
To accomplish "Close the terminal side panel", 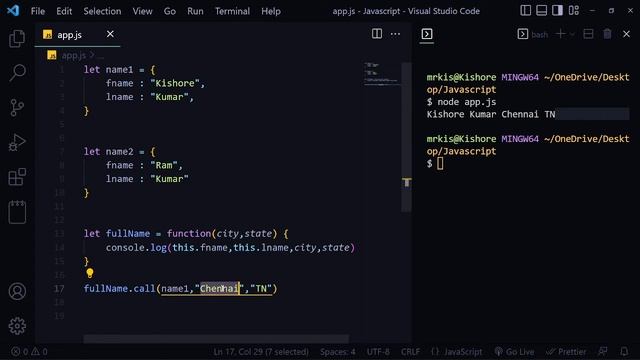I will click(627, 34).
